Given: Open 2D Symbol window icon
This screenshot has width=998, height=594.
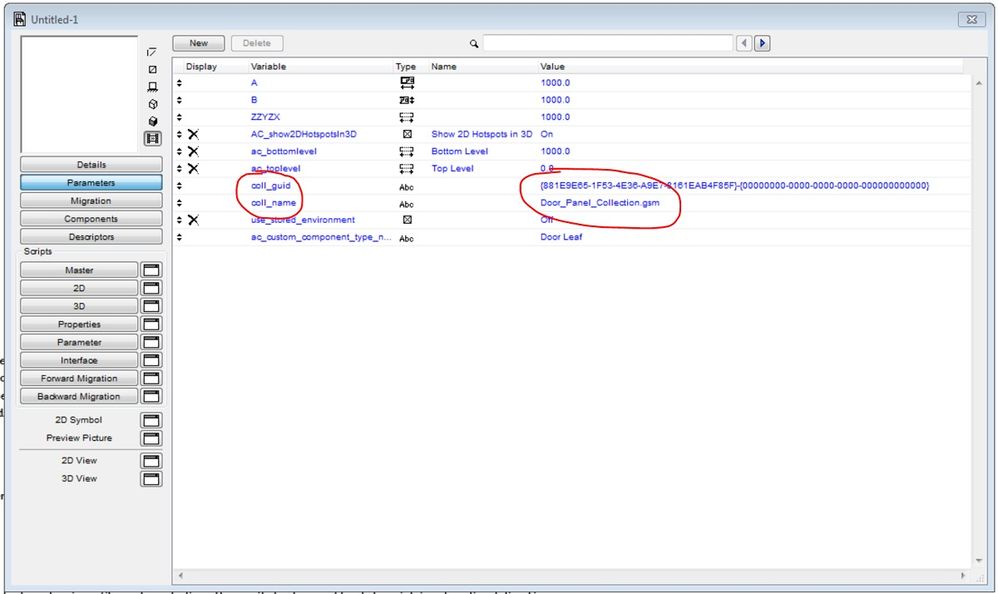Looking at the screenshot, I should [x=151, y=420].
